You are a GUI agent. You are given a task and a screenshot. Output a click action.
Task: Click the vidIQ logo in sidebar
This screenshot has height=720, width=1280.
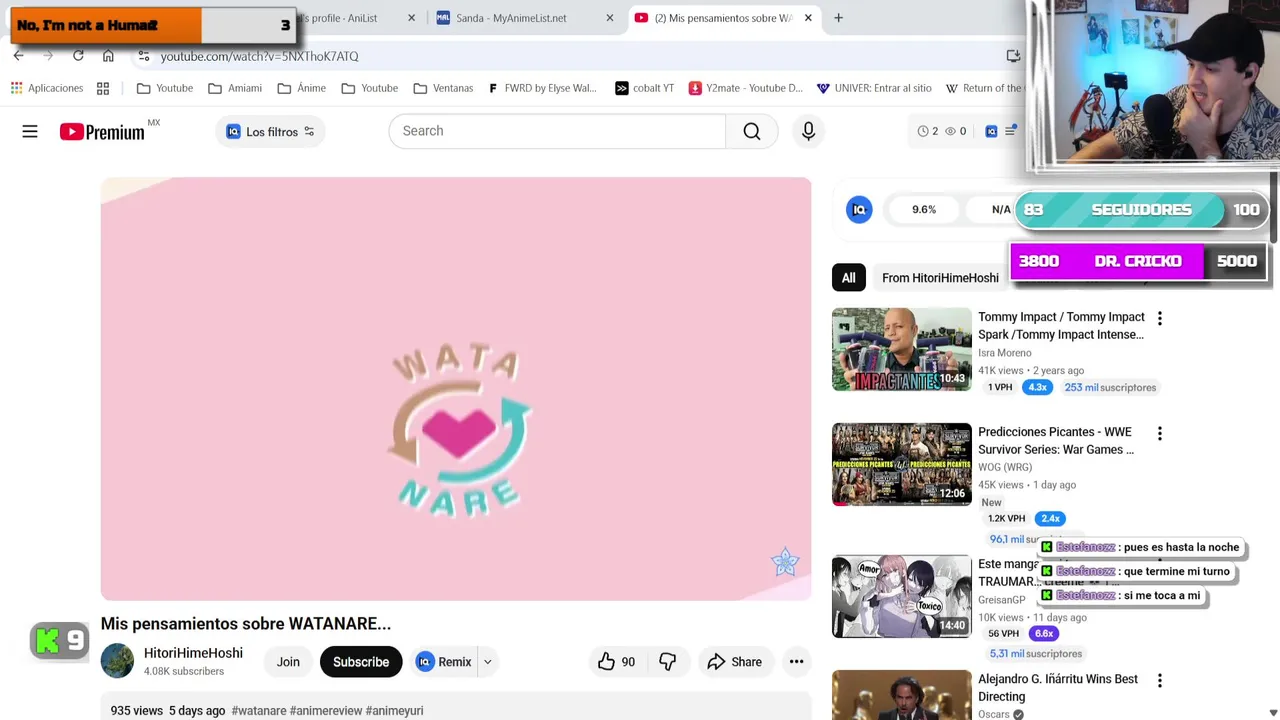pos(859,209)
